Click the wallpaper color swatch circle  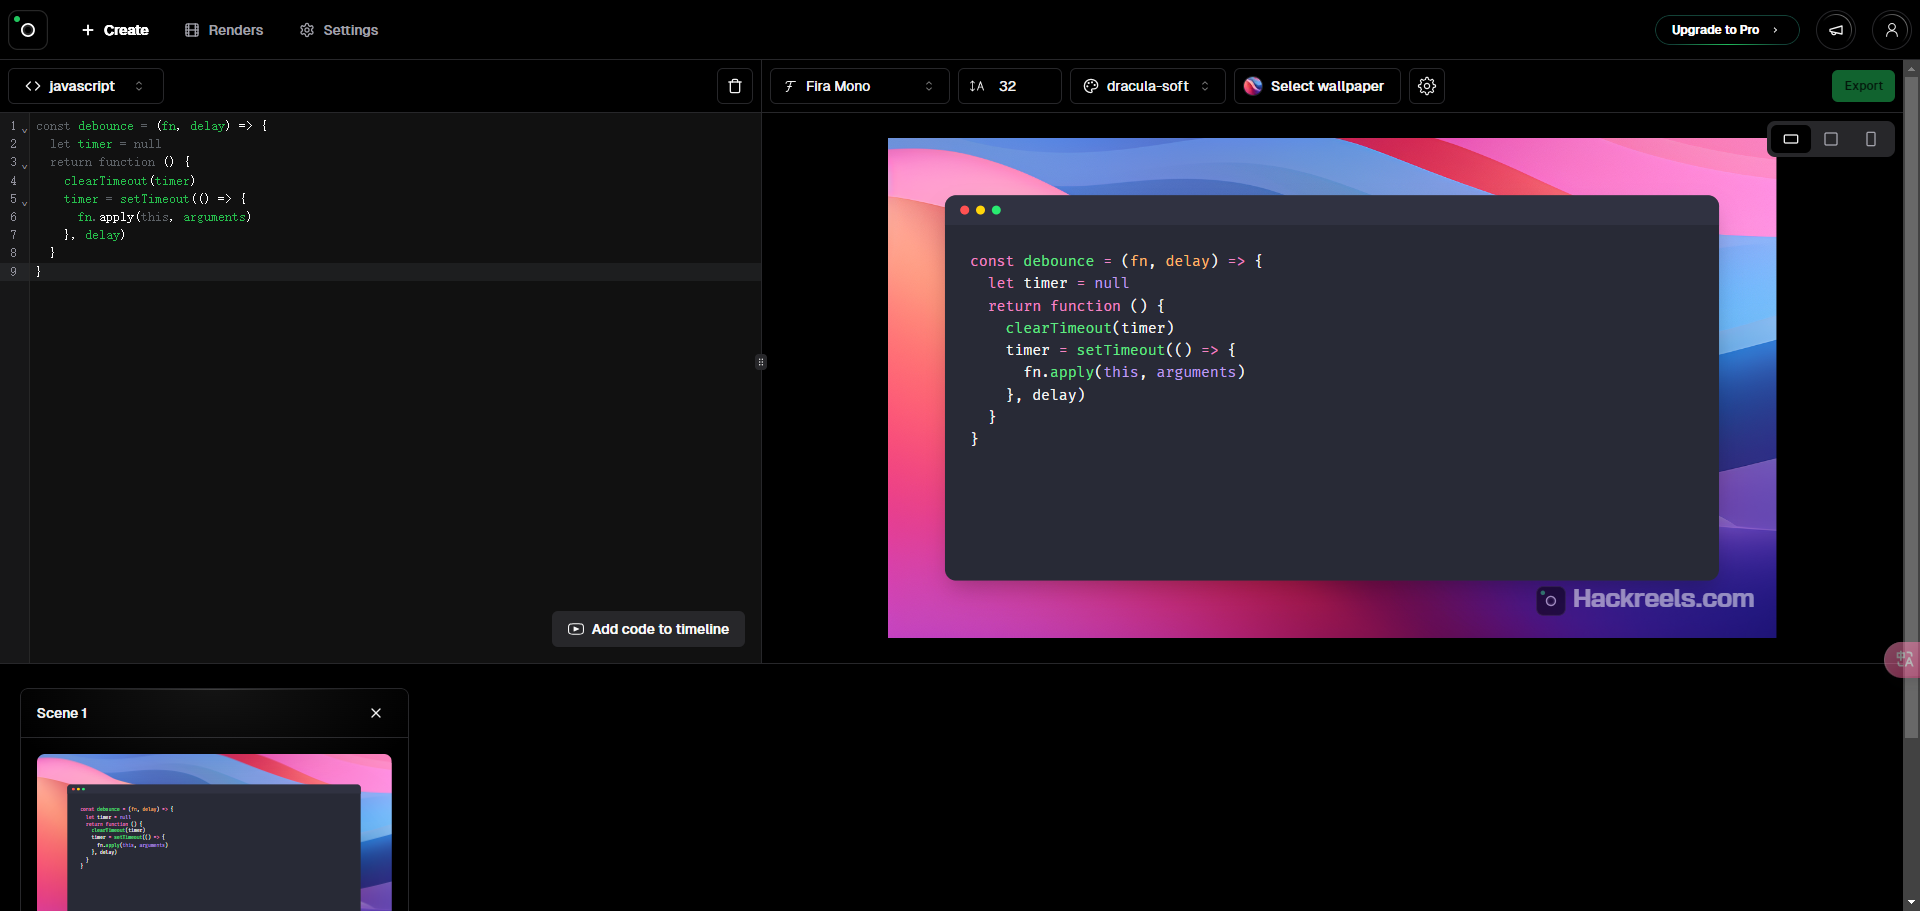(x=1253, y=86)
